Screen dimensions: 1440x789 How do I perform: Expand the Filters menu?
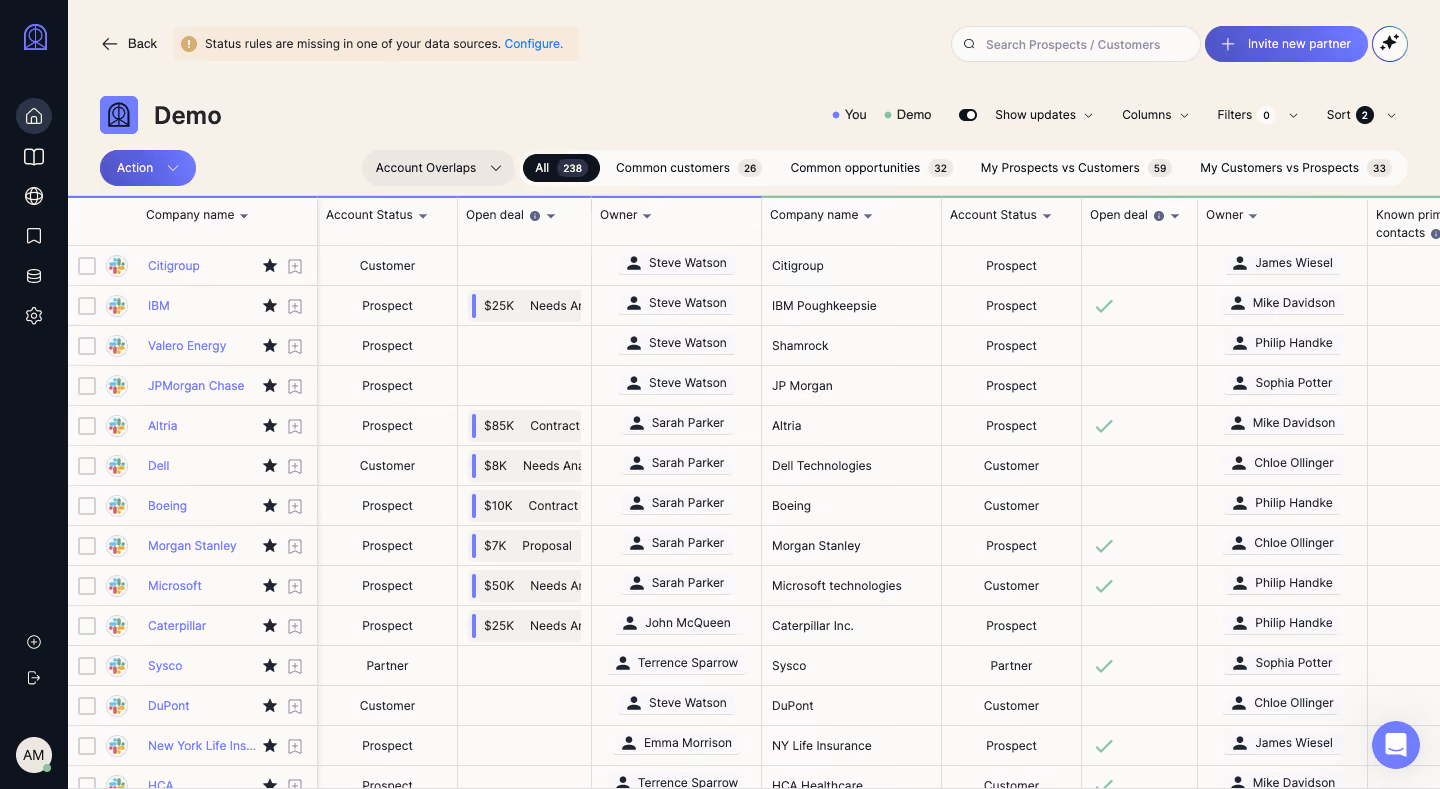(1257, 115)
